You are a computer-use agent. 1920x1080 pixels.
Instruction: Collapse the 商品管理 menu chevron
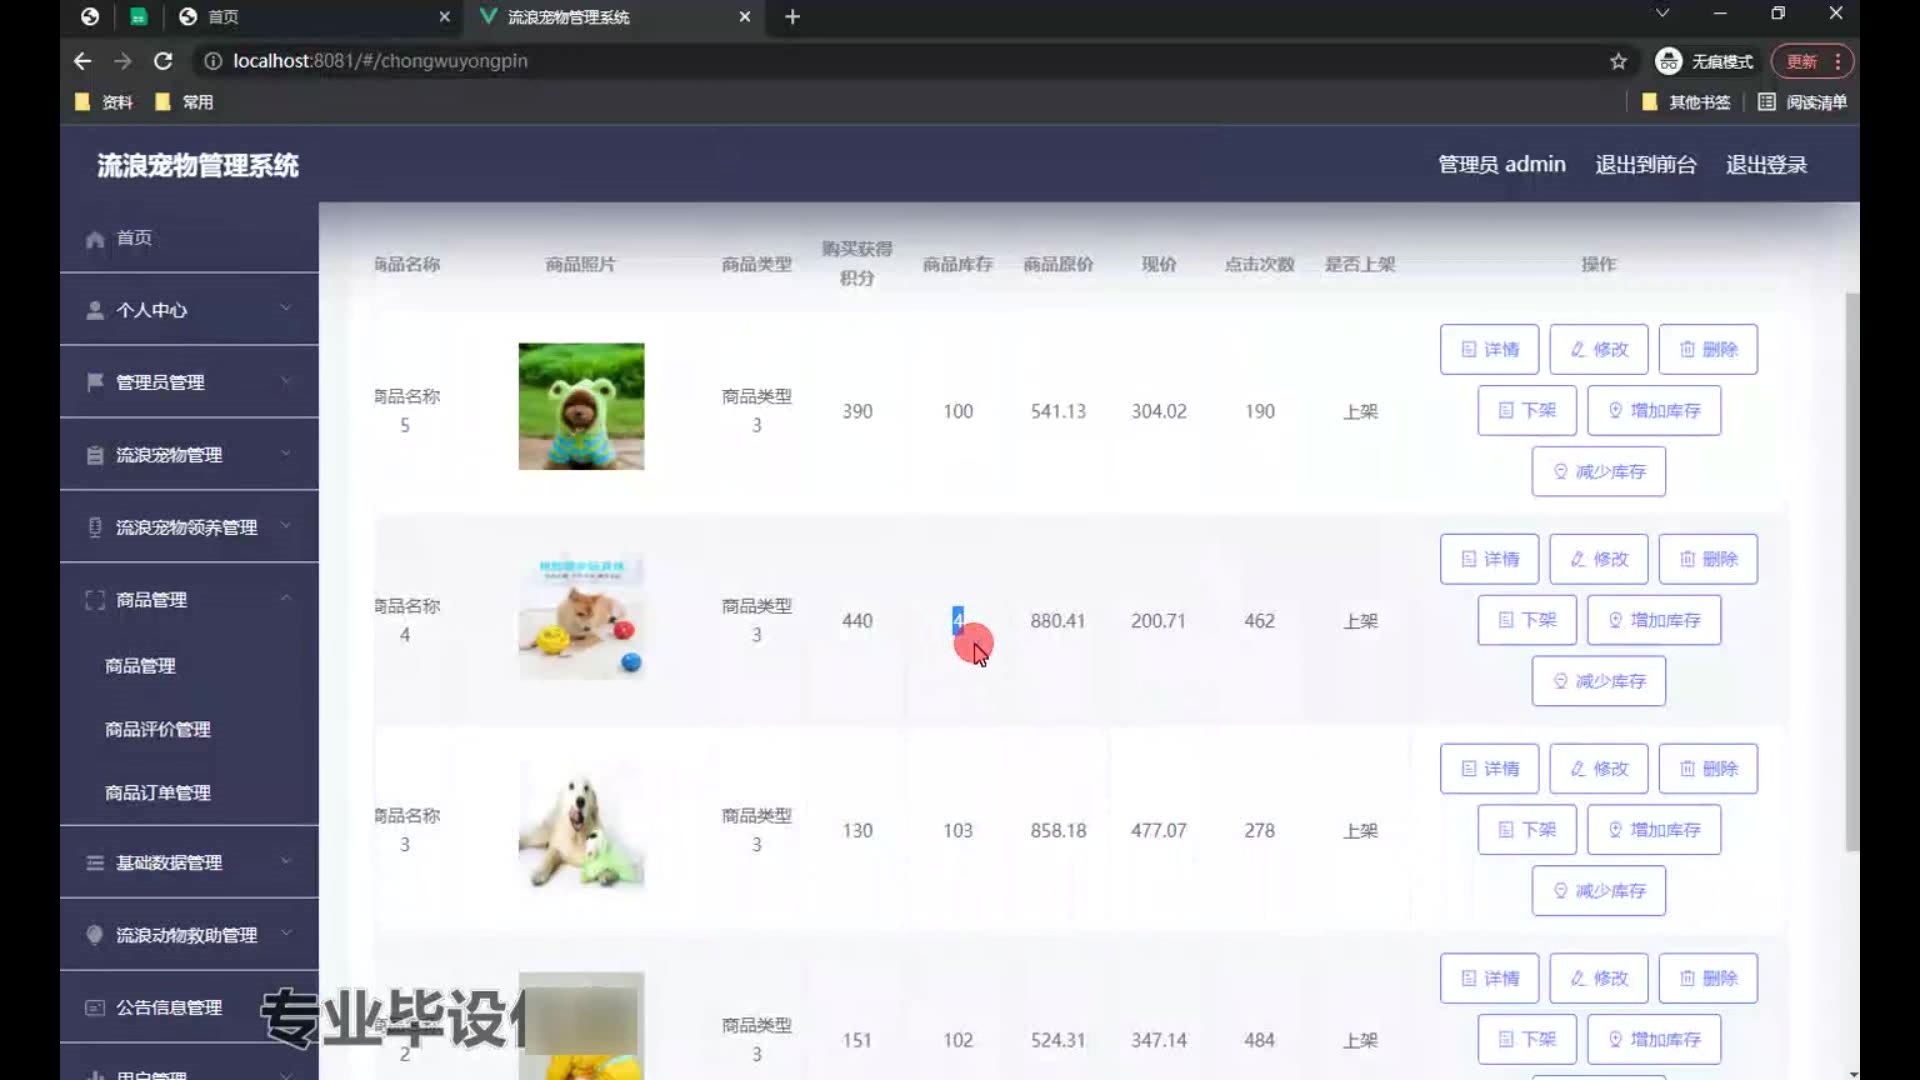[286, 598]
